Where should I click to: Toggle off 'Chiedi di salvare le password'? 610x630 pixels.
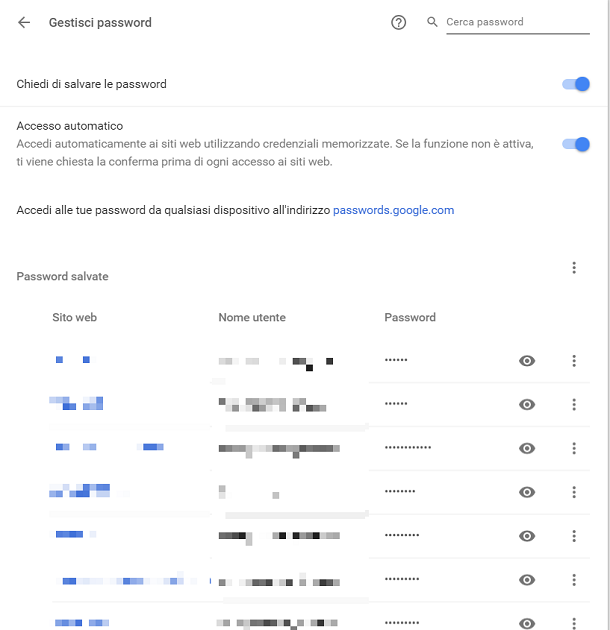[x=576, y=84]
